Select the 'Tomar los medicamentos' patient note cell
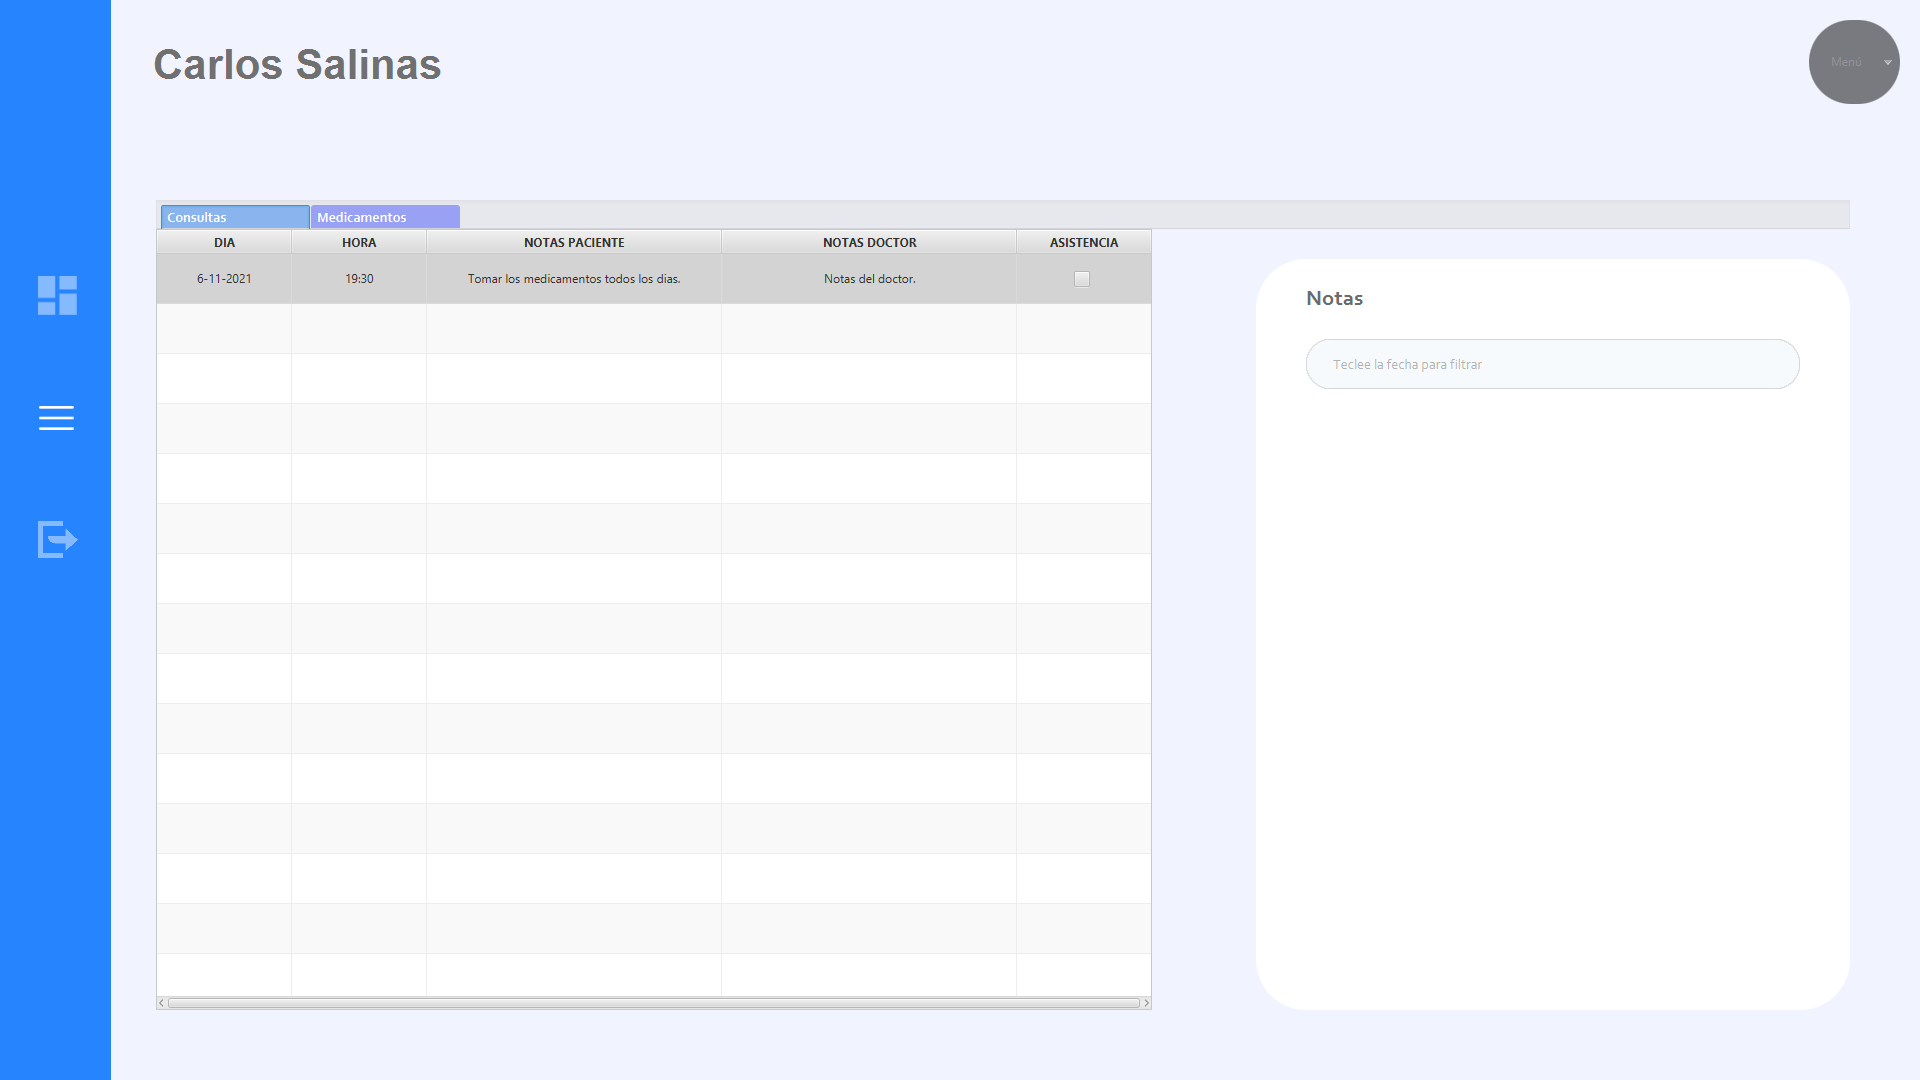This screenshot has height=1080, width=1920. click(x=574, y=279)
